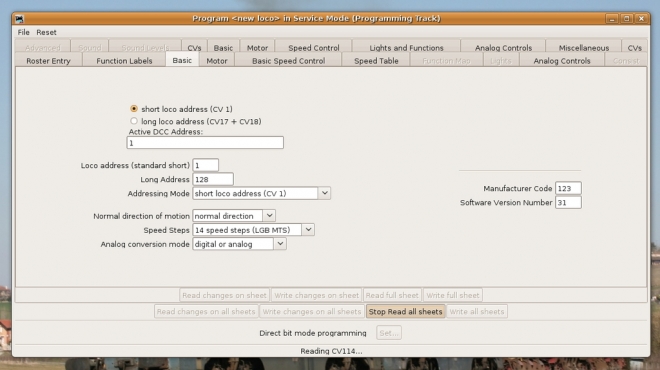The image size is (660, 370).
Task: Switch to the Function Labels tab
Action: 124,61
